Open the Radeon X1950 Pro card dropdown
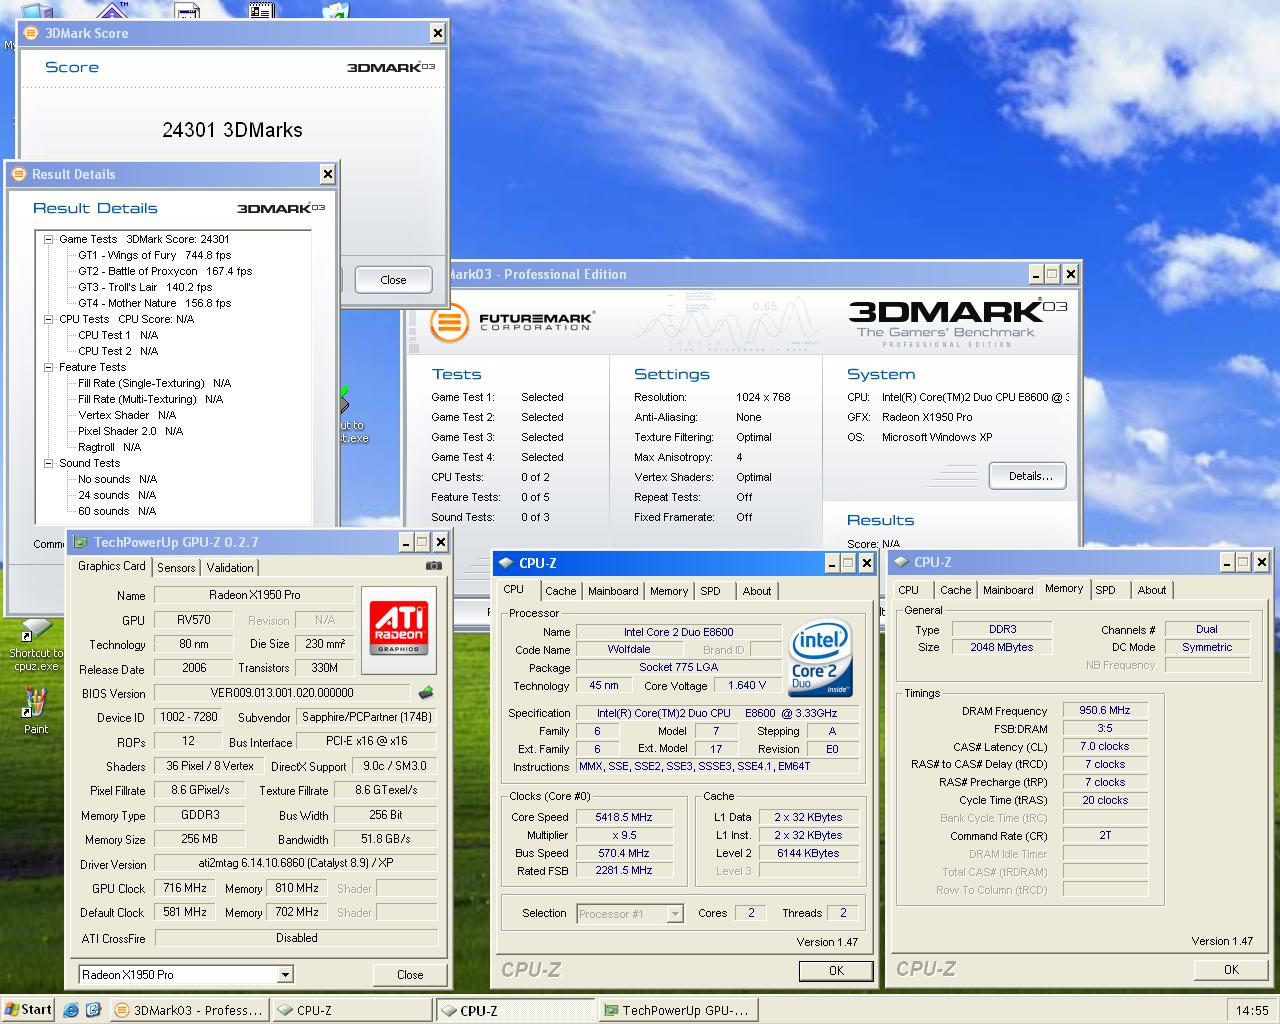This screenshot has width=1280, height=1024. pos(285,974)
